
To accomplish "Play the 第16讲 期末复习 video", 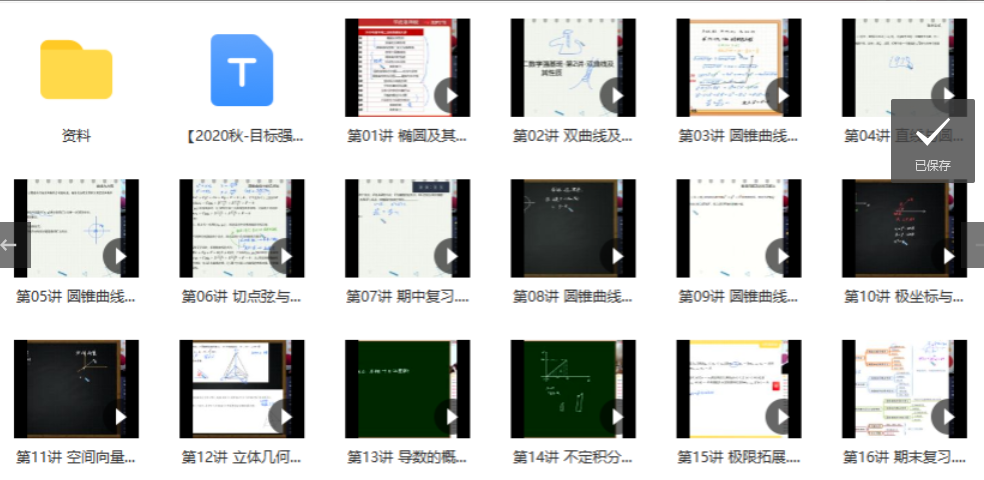I will coord(948,416).
